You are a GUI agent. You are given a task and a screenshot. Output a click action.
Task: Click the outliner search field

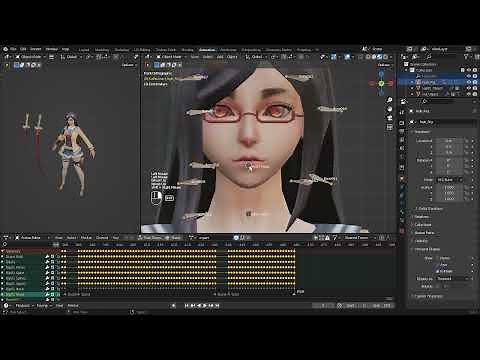coord(443,57)
